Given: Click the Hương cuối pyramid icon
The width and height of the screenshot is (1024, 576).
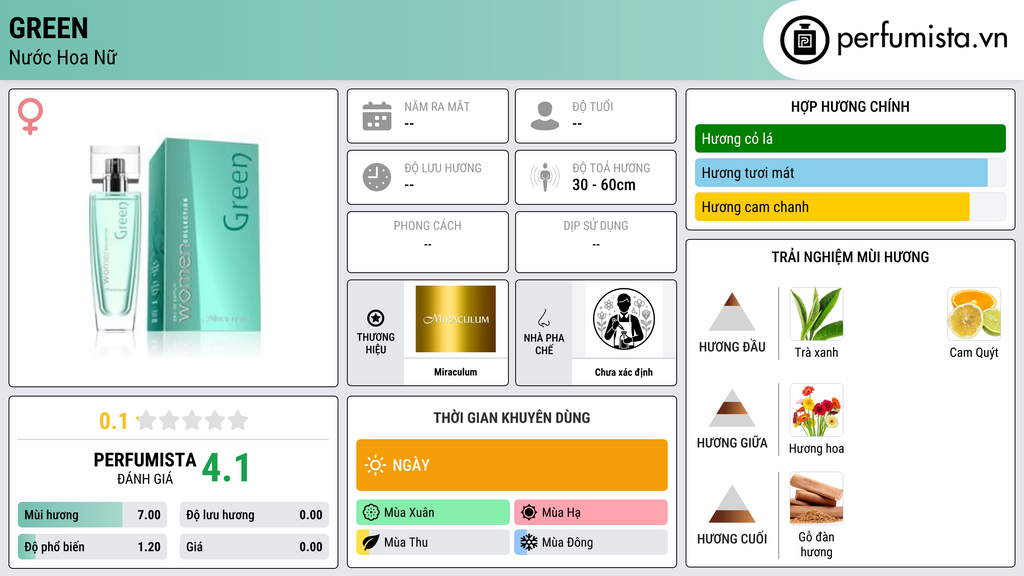Looking at the screenshot, I should pos(732,504).
